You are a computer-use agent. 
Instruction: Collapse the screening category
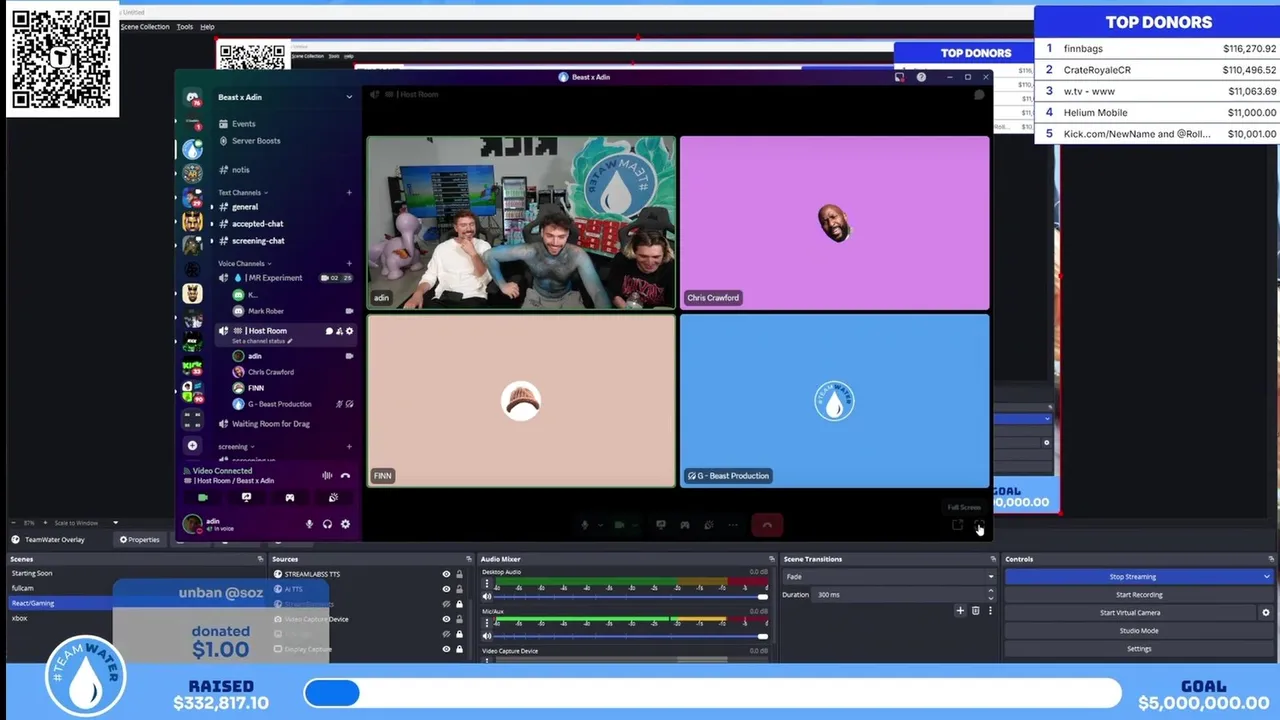pyautogui.click(x=236, y=447)
